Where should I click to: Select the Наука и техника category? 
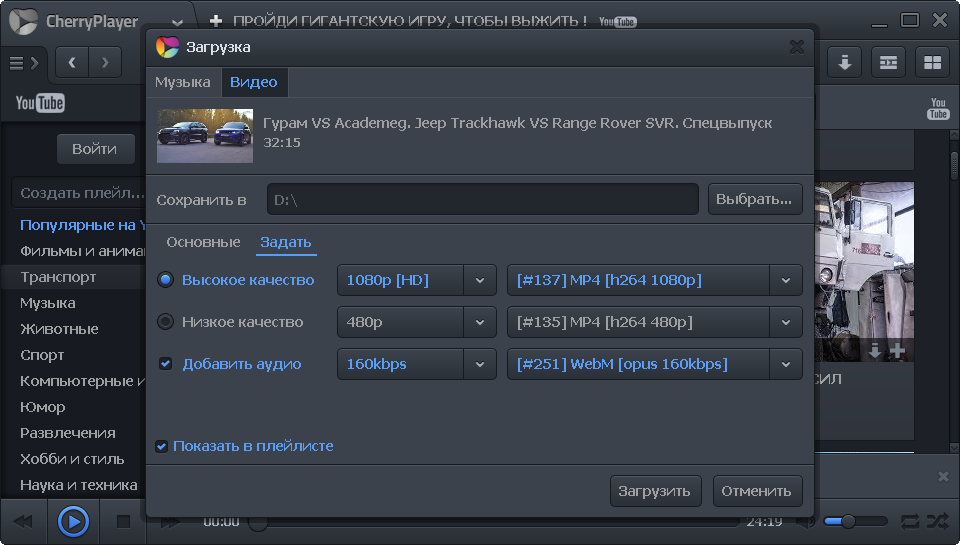pos(79,485)
